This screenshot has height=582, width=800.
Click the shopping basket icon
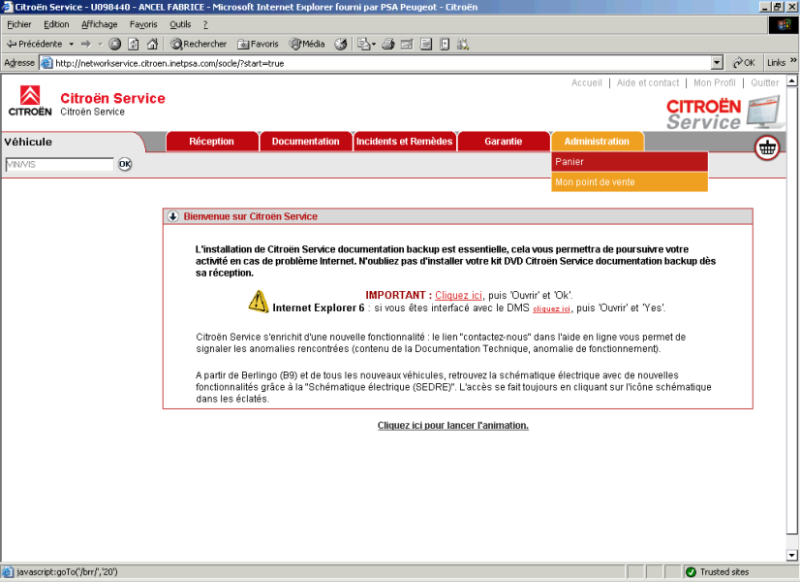click(x=767, y=147)
